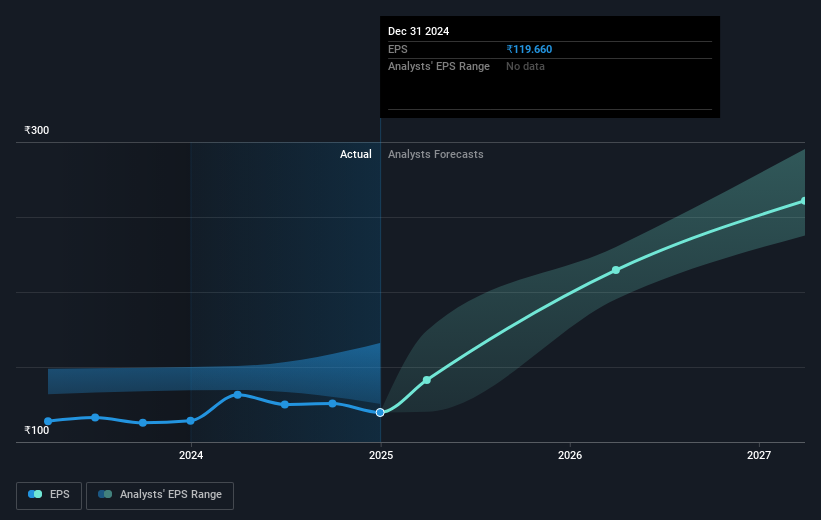Viewport: 821px width, 520px height.
Task: Click the ₹119.660 EPS value in tooltip
Action: click(x=529, y=49)
